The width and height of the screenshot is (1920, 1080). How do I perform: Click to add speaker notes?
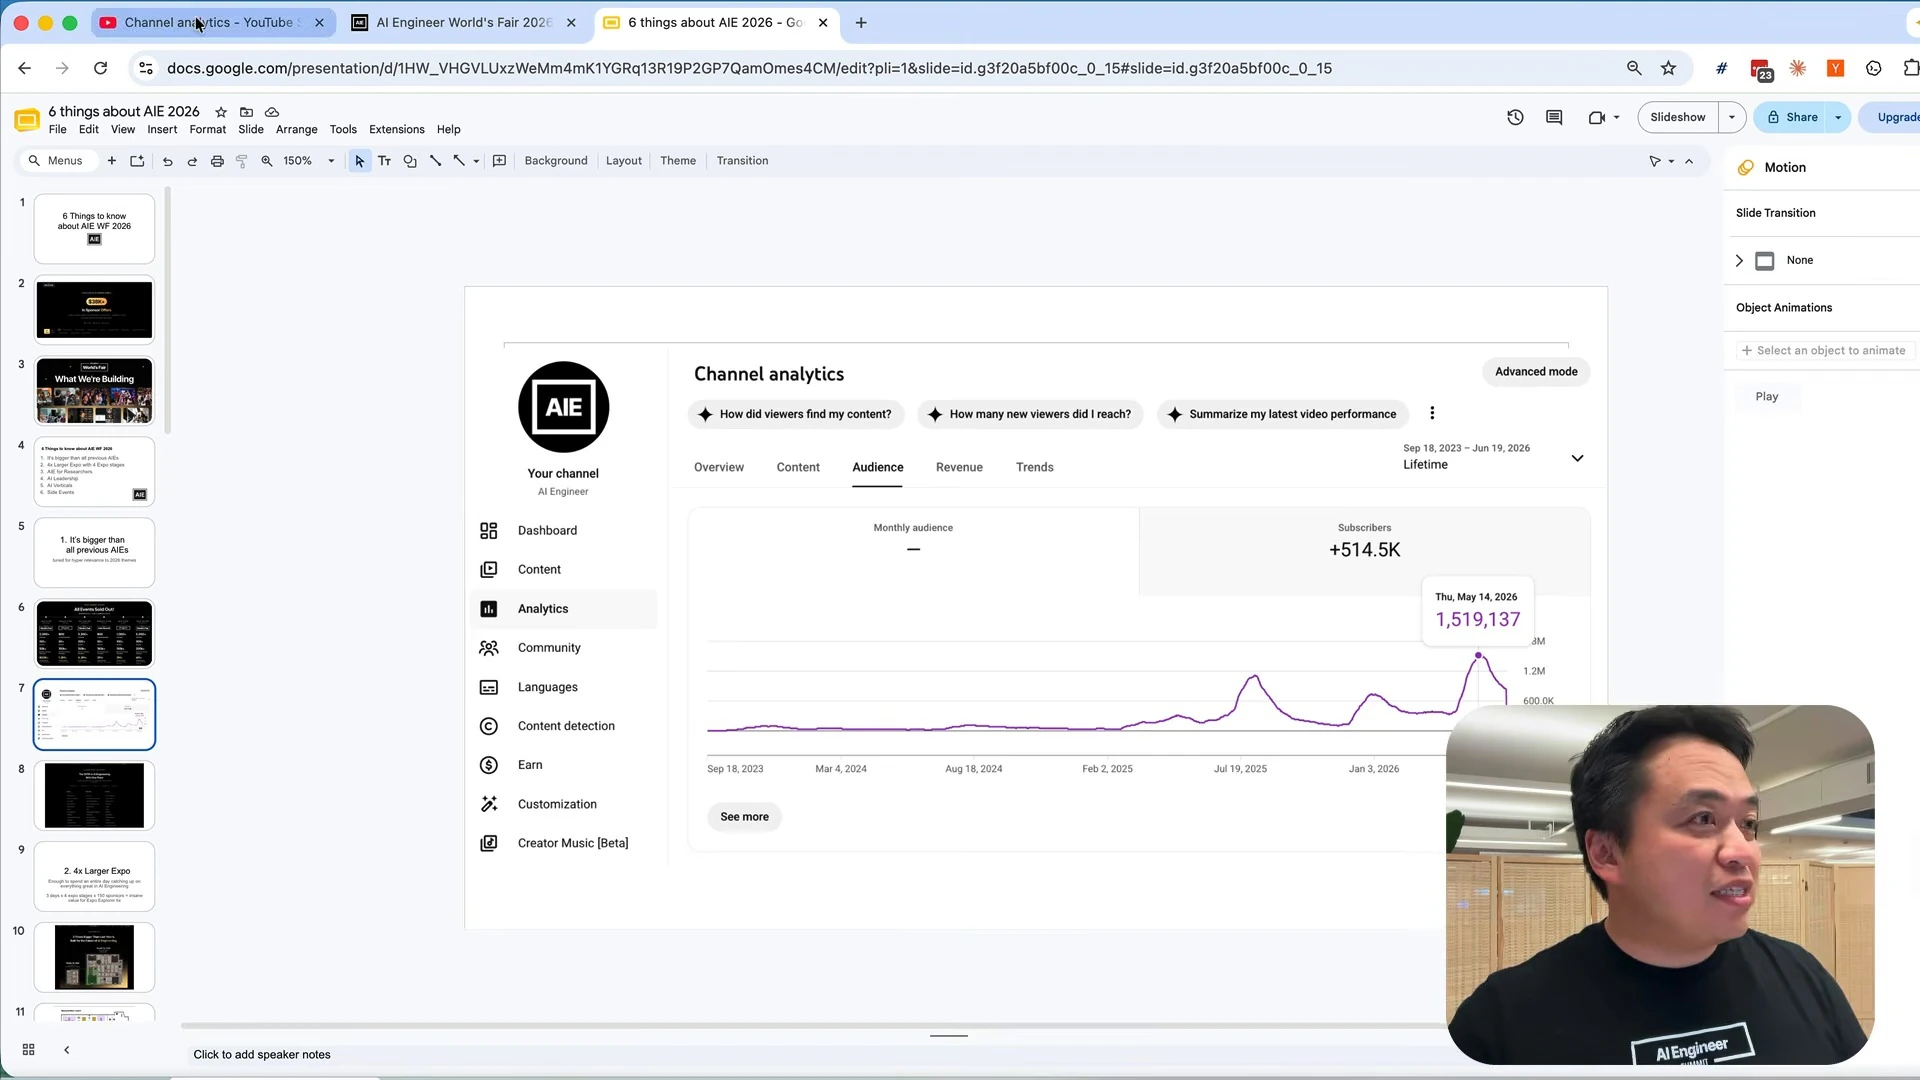[x=262, y=1055]
